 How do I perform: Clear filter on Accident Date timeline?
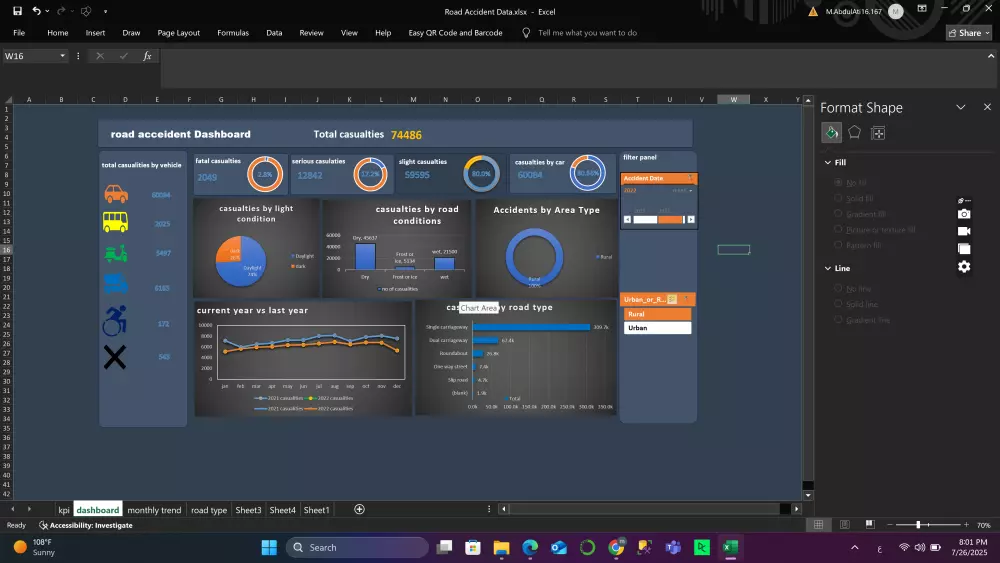(690, 178)
